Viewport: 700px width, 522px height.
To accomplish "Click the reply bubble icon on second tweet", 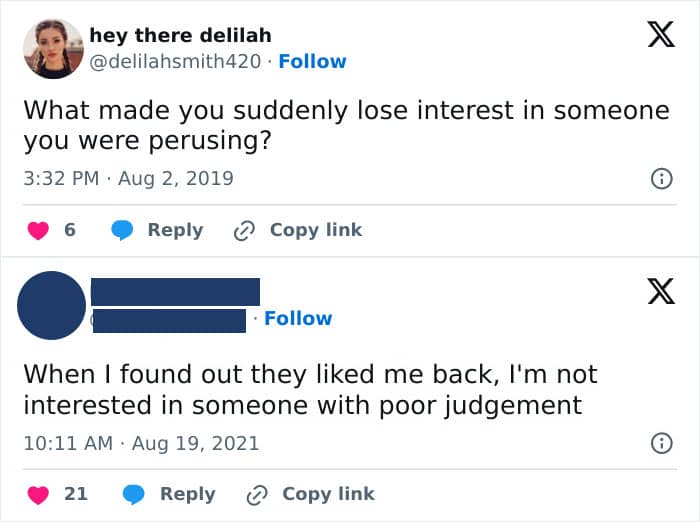I will point(134,495).
